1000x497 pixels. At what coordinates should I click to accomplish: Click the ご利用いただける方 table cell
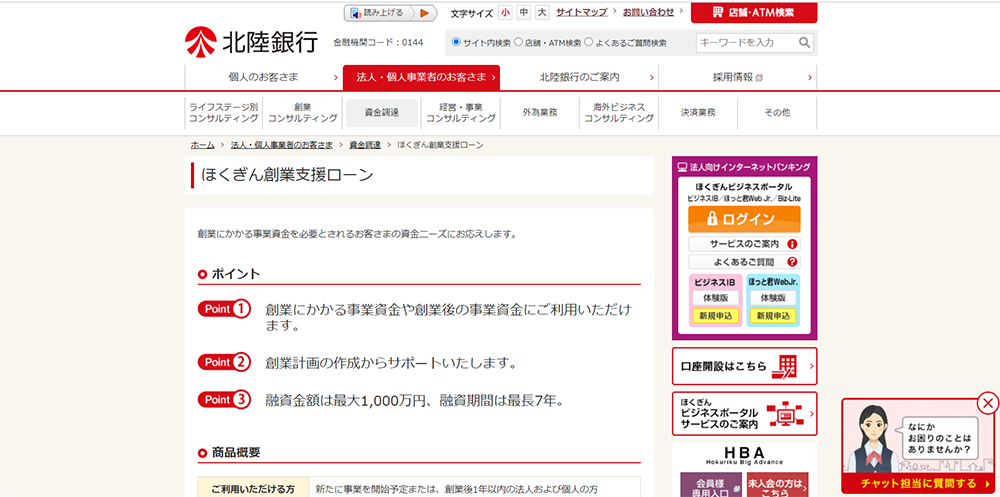(x=253, y=489)
